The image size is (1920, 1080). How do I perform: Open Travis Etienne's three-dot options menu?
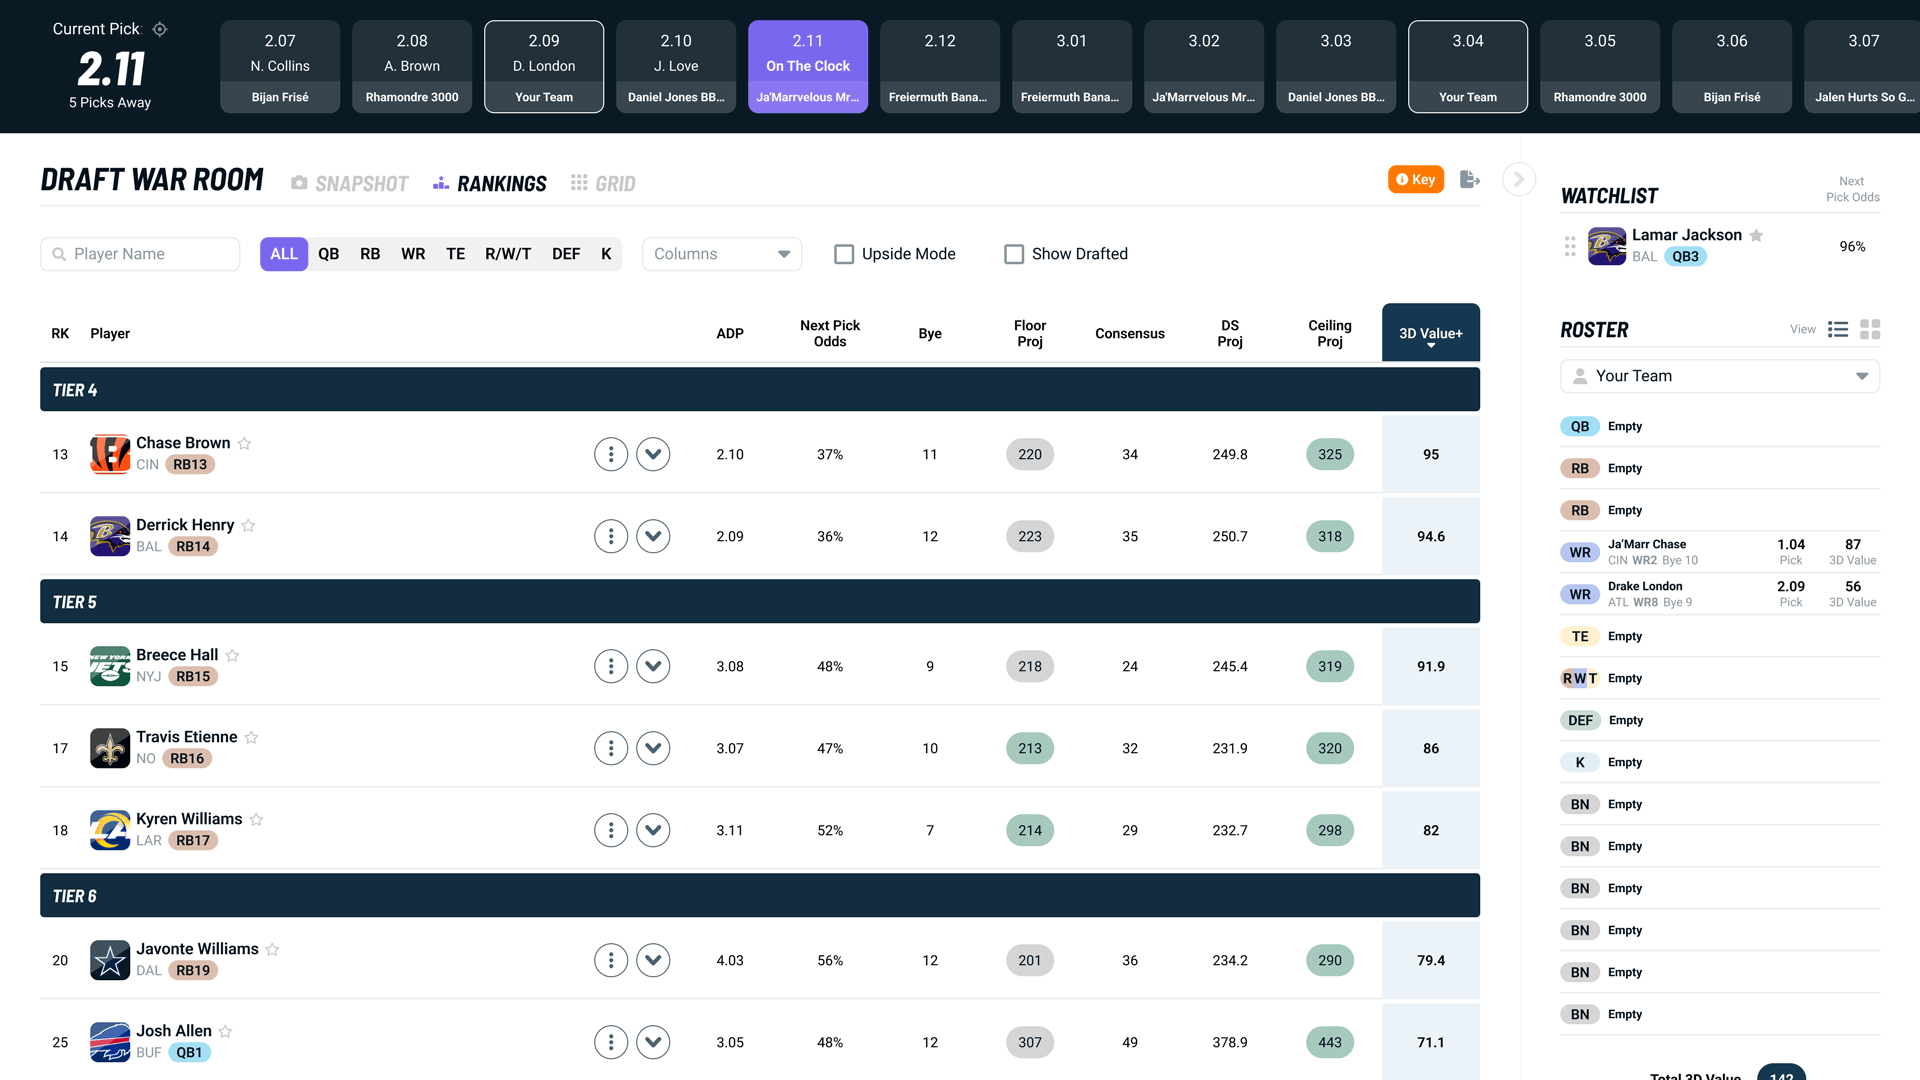tap(611, 748)
